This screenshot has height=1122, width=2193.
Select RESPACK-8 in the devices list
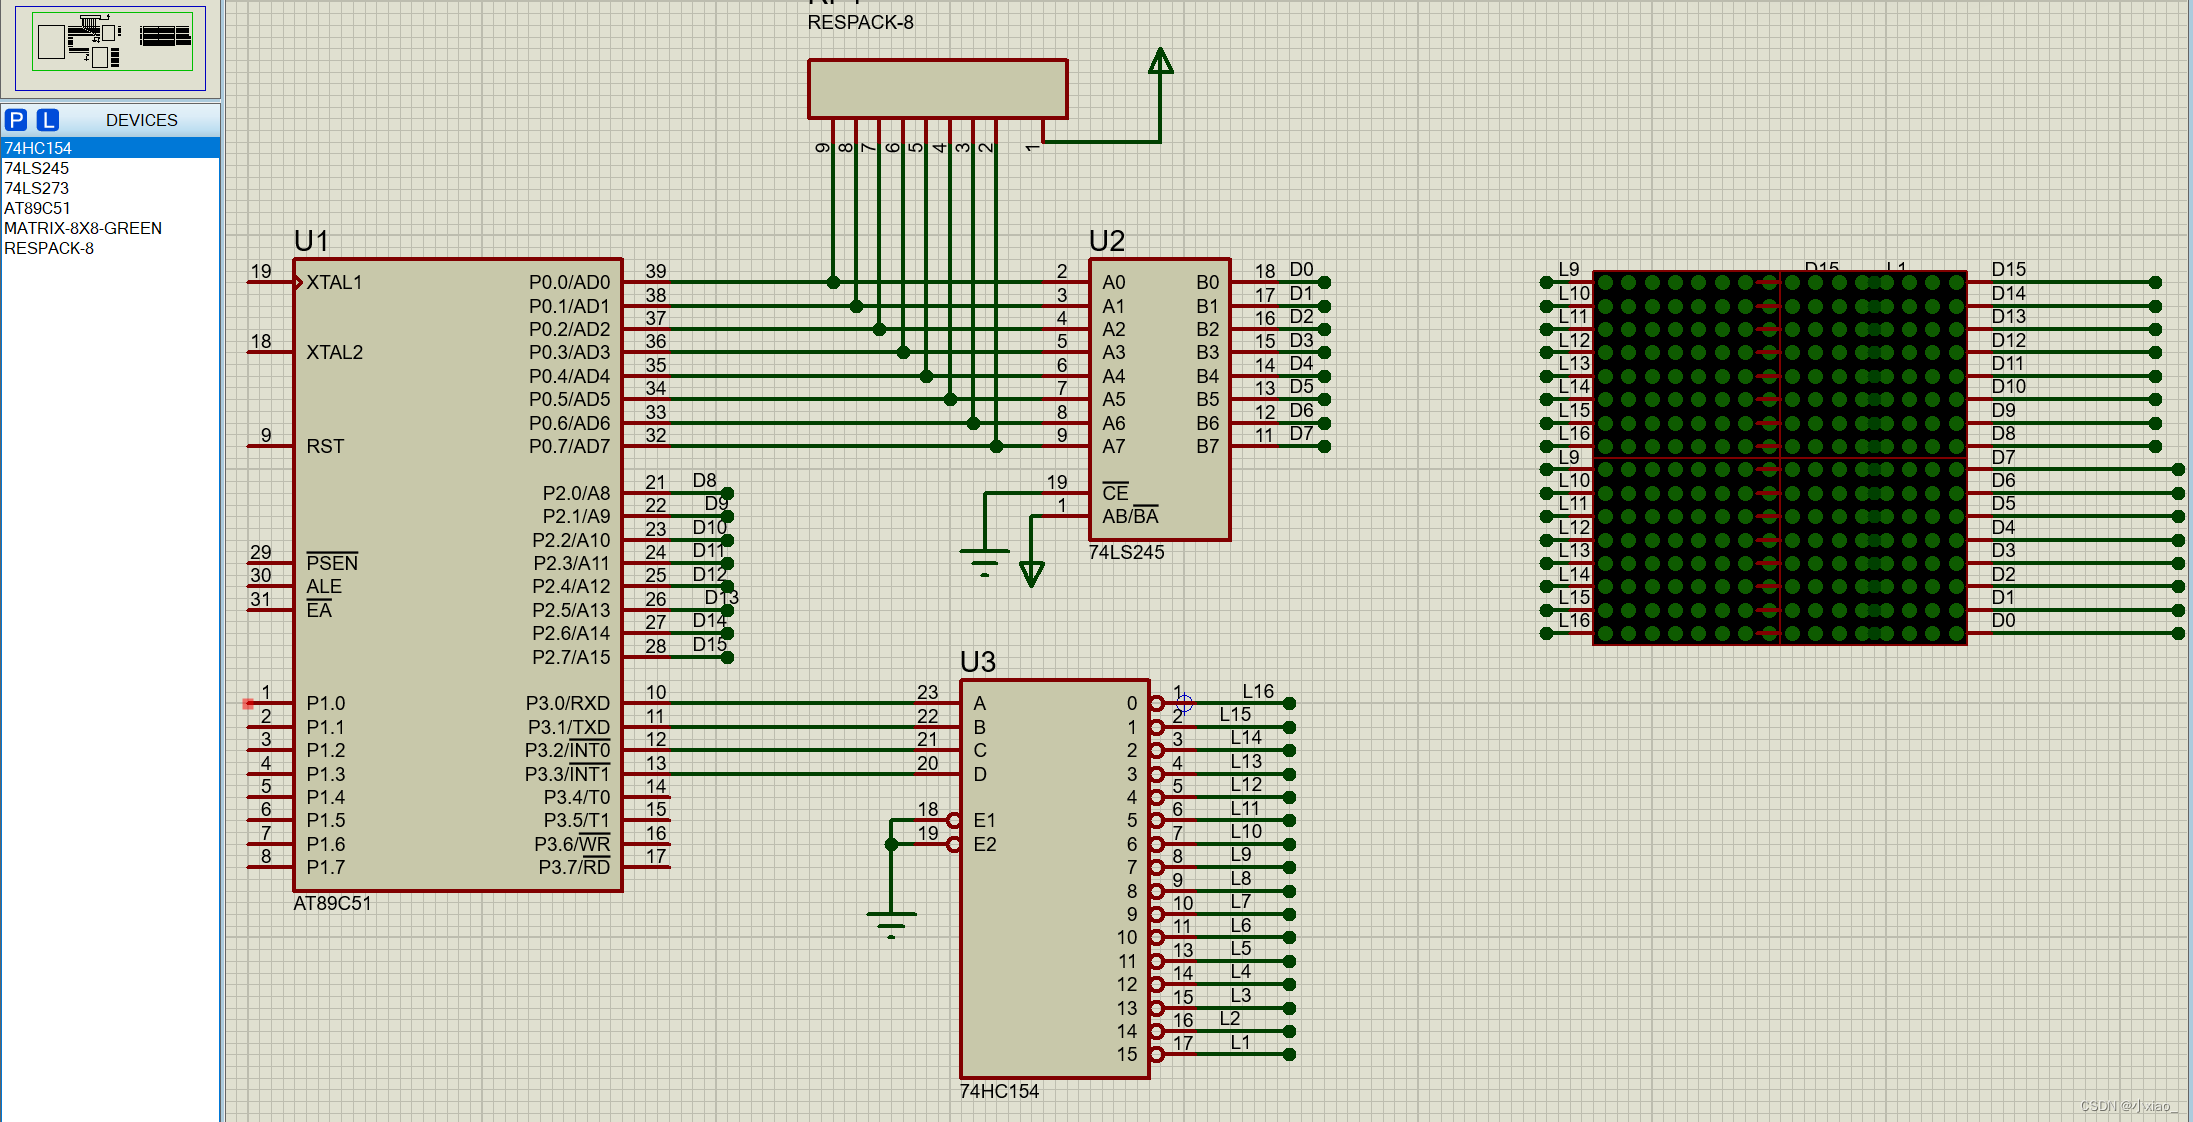click(x=49, y=248)
